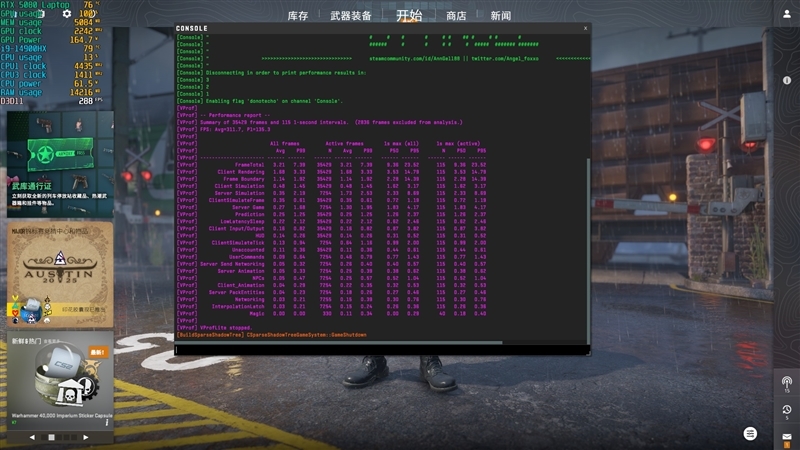Open the mail envelope invites icon
Viewport: 800px width, 450px height.
click(x=787, y=437)
